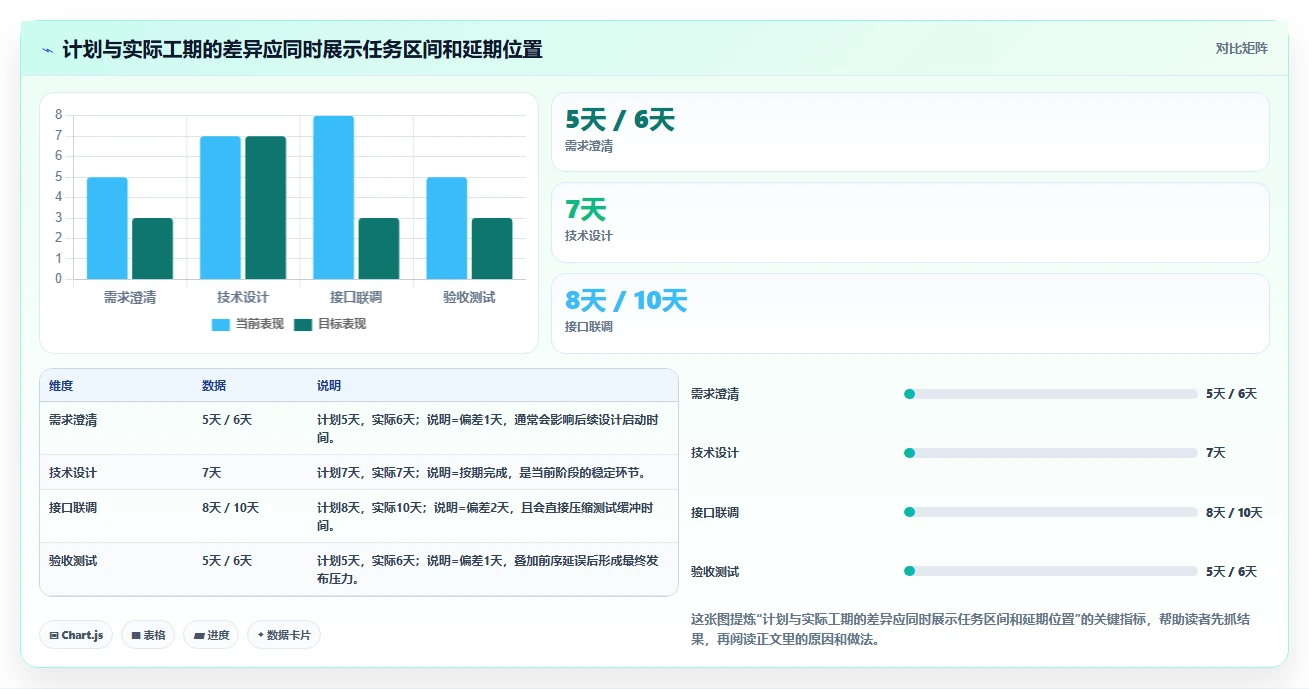Click the 验收测试 axis label under the chart
The width and height of the screenshot is (1309, 689).
469,298
